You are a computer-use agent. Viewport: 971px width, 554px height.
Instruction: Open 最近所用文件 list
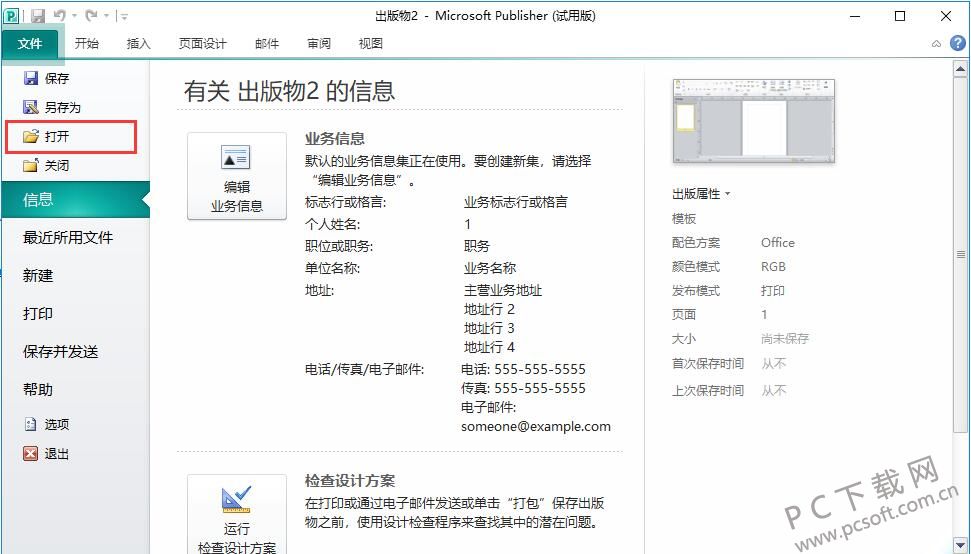pyautogui.click(x=68, y=238)
